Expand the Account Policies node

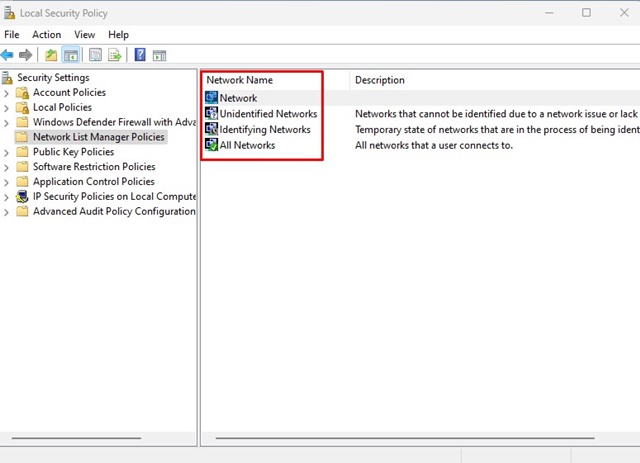[7, 93]
